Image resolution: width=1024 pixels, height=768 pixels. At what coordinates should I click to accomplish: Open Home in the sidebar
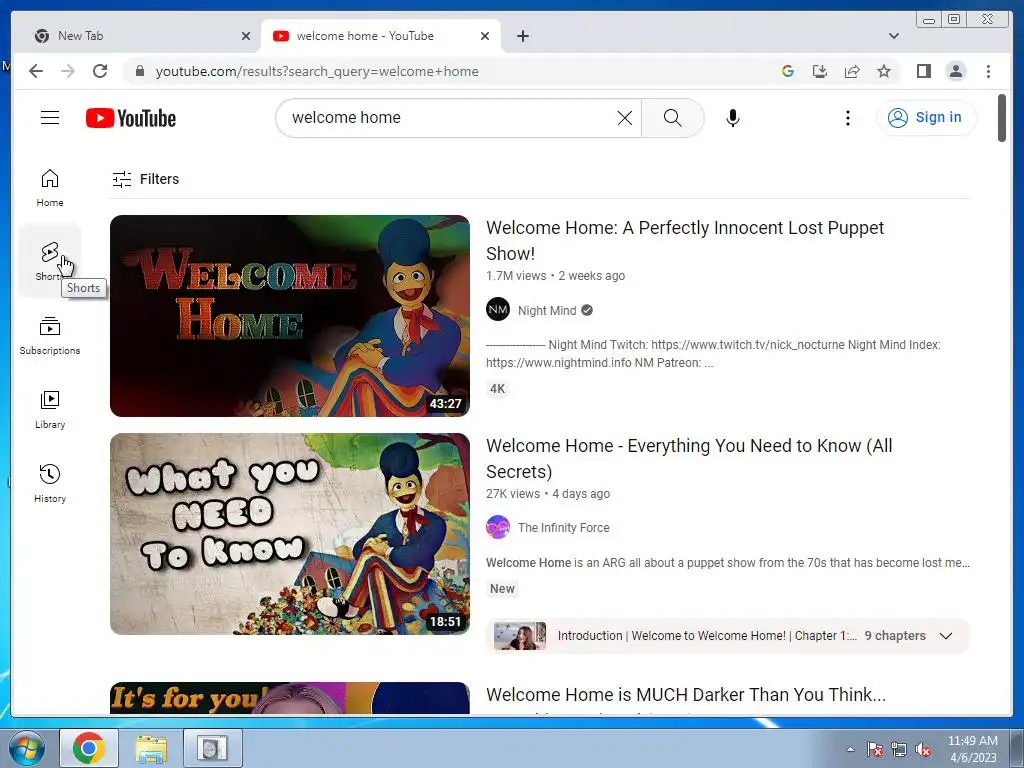[50, 188]
